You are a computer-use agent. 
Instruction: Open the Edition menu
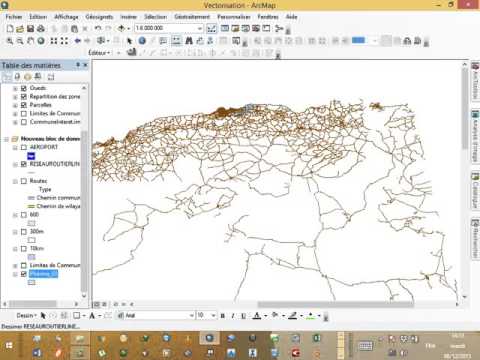38,17
